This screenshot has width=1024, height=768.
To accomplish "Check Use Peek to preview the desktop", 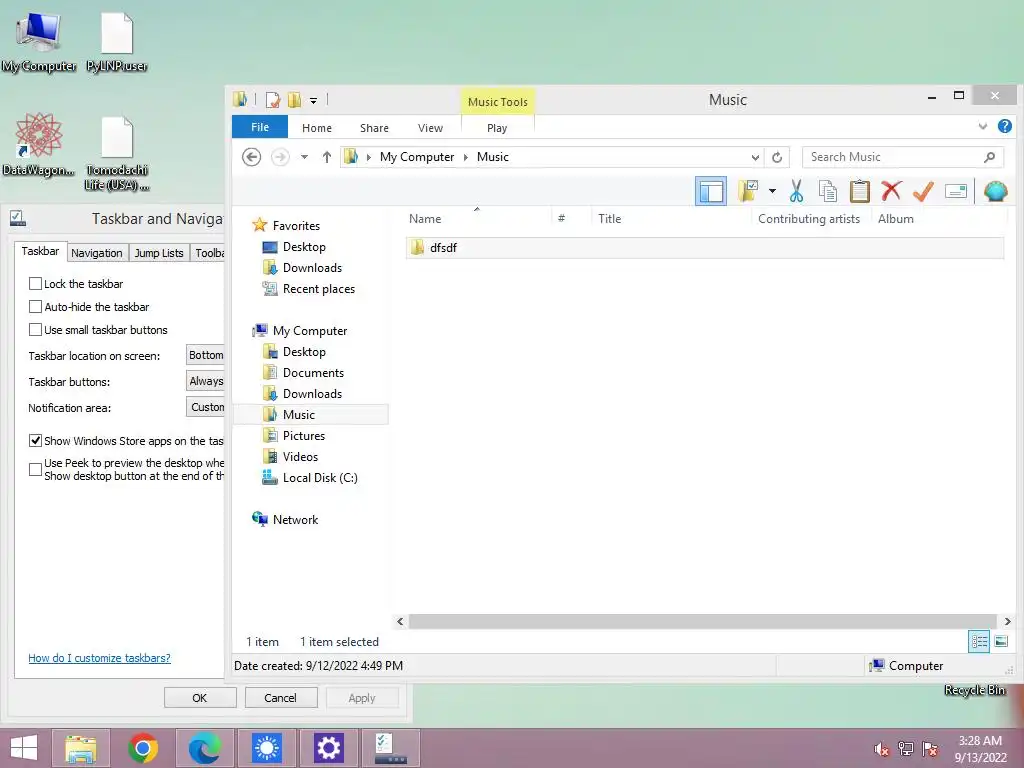I will click(35, 470).
